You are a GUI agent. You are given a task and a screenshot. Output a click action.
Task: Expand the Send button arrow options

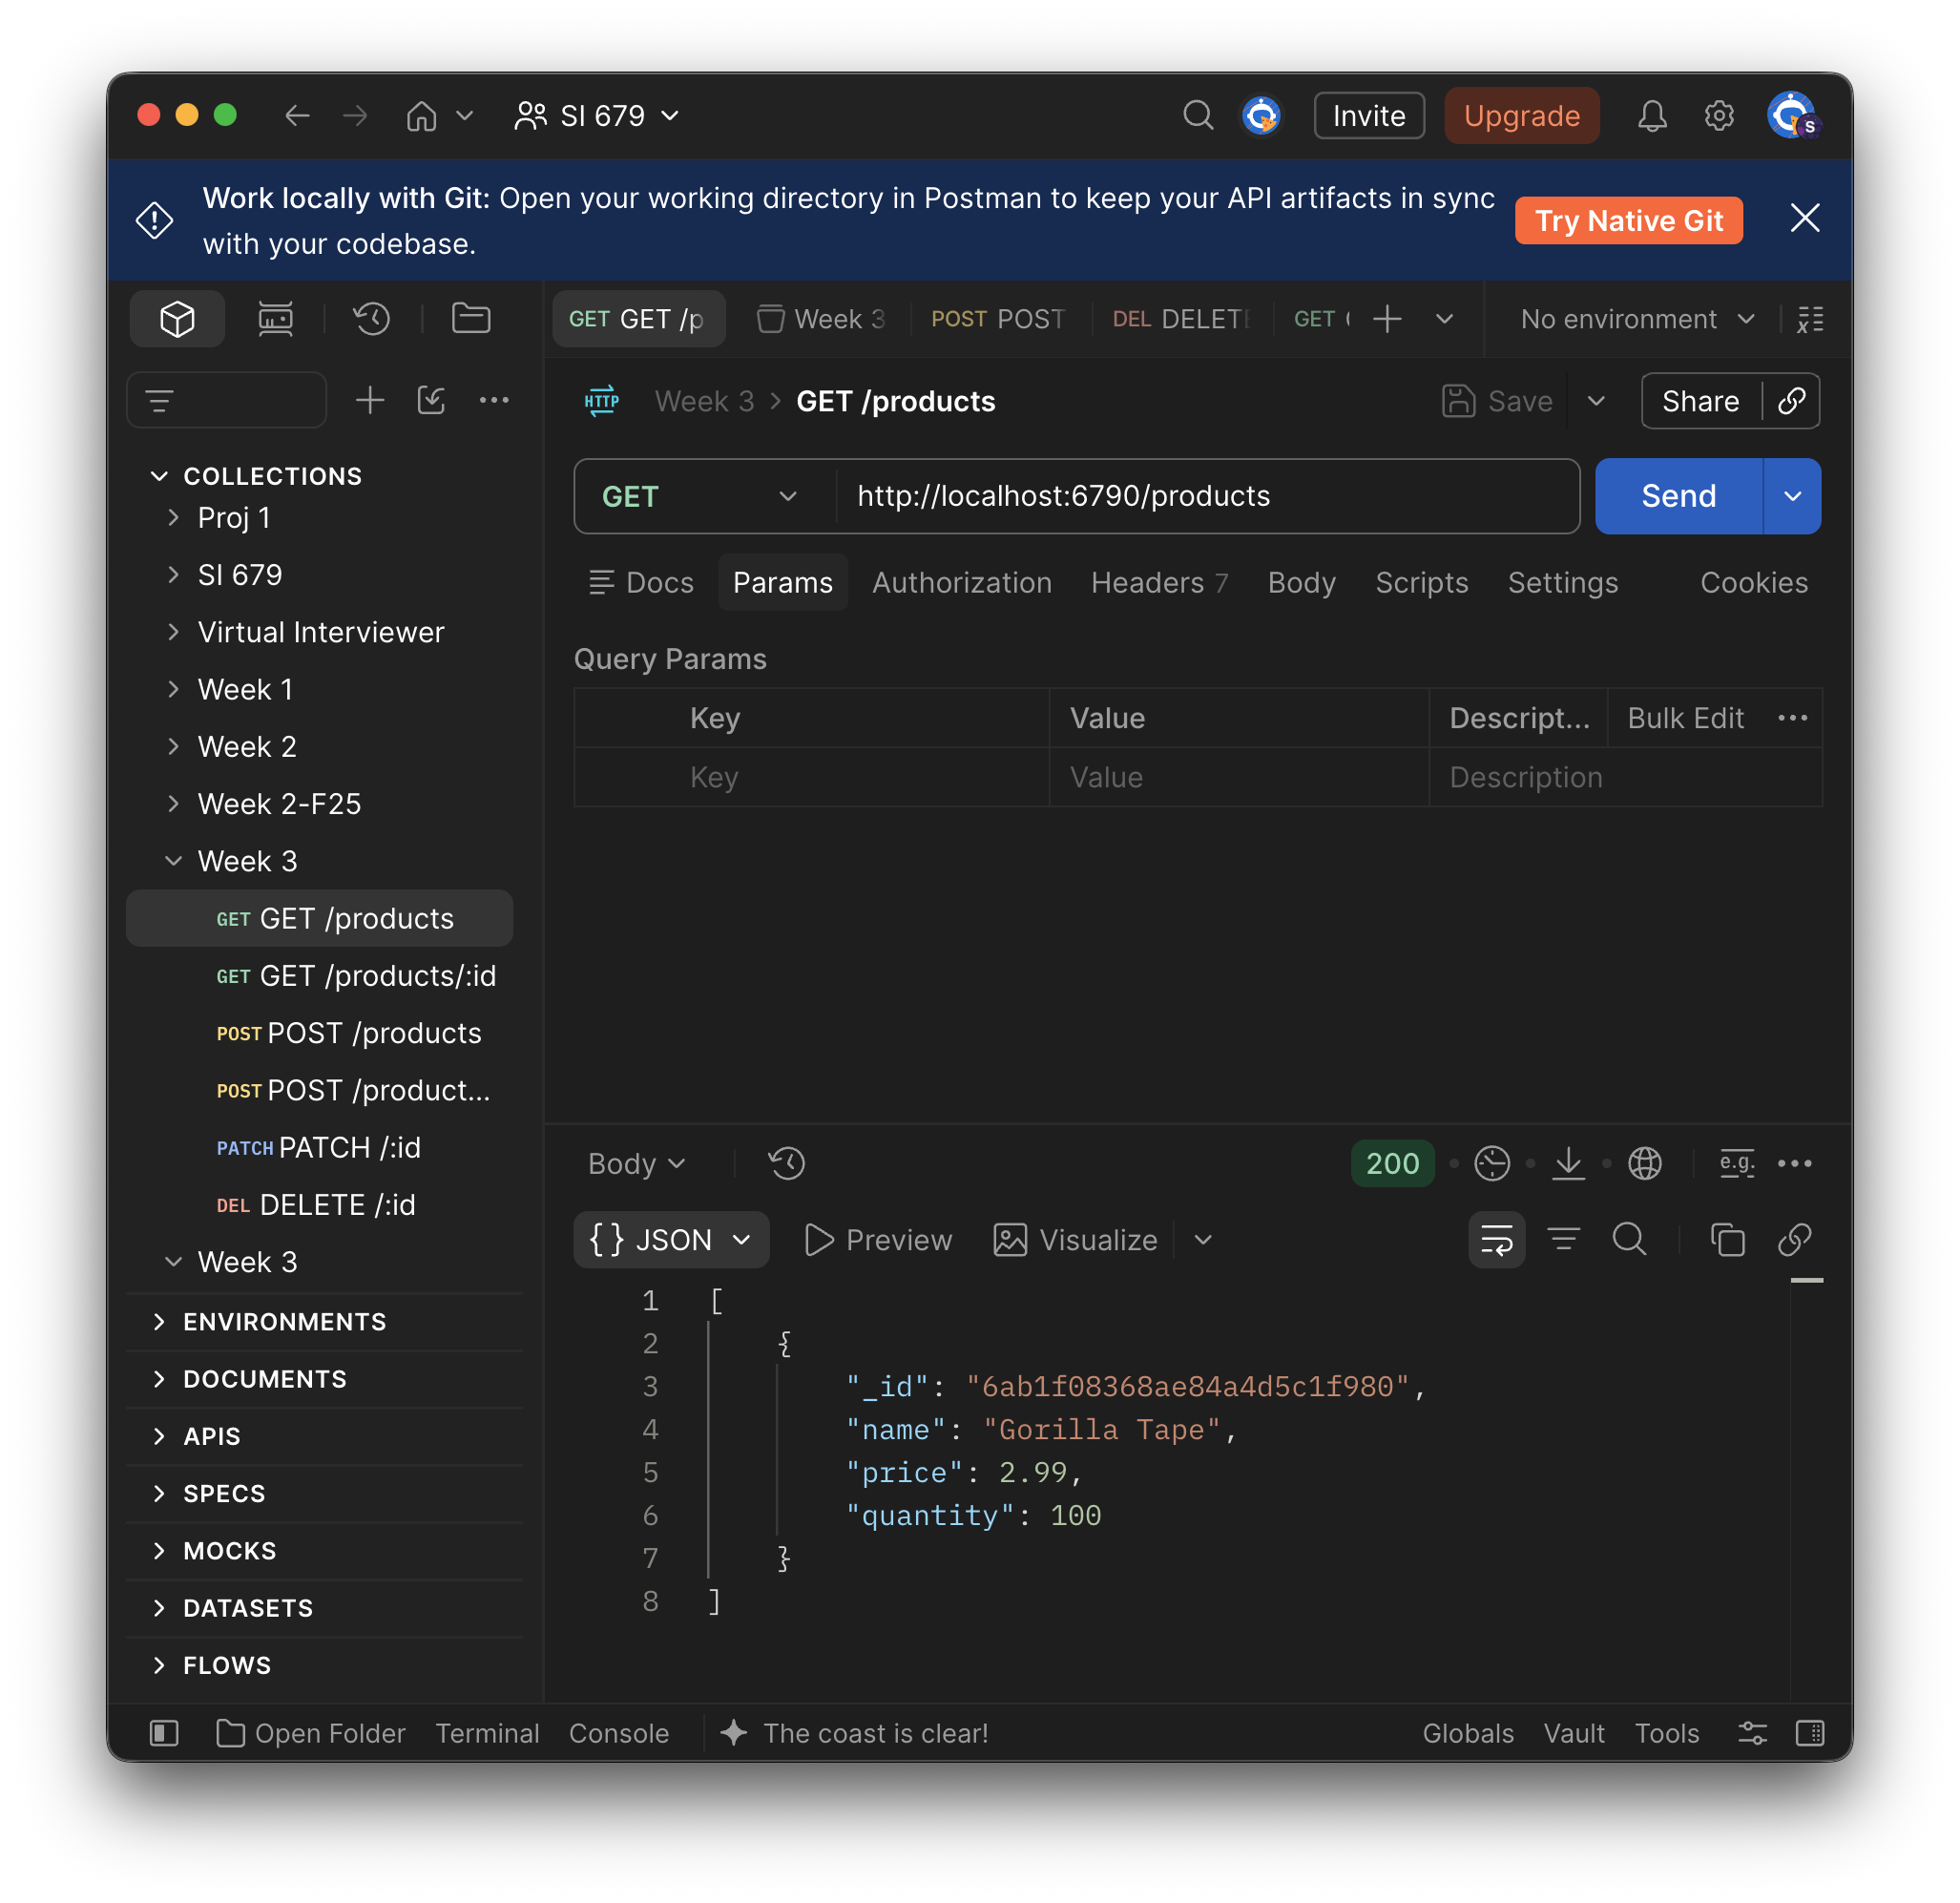coord(1792,496)
